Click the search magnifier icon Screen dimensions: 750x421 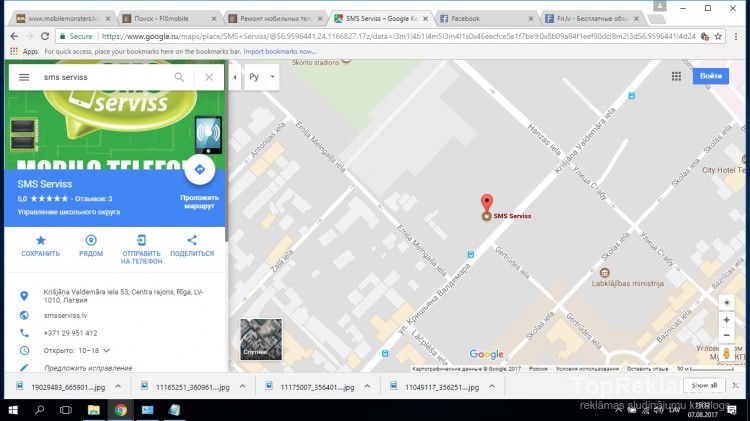[180, 77]
